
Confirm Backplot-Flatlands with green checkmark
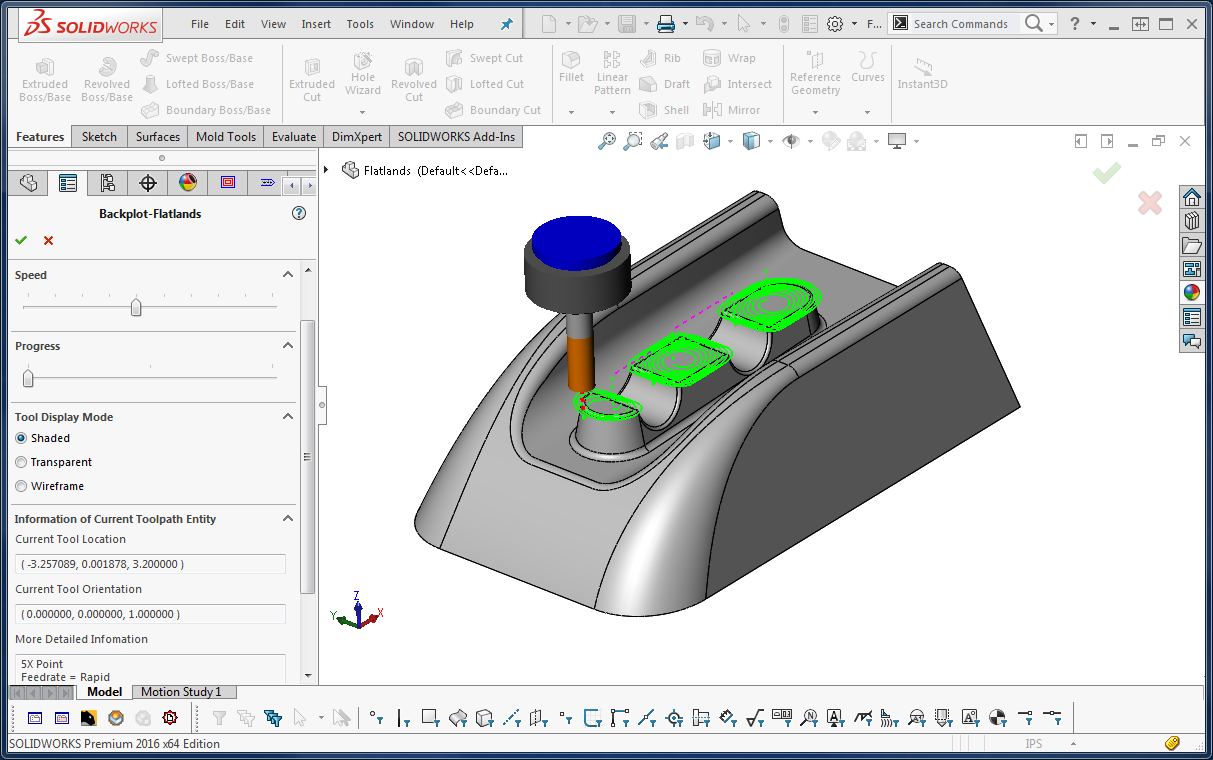tap(21, 240)
